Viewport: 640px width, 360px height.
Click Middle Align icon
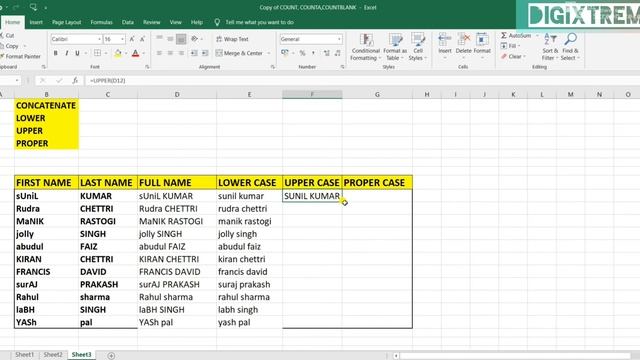point(170,39)
